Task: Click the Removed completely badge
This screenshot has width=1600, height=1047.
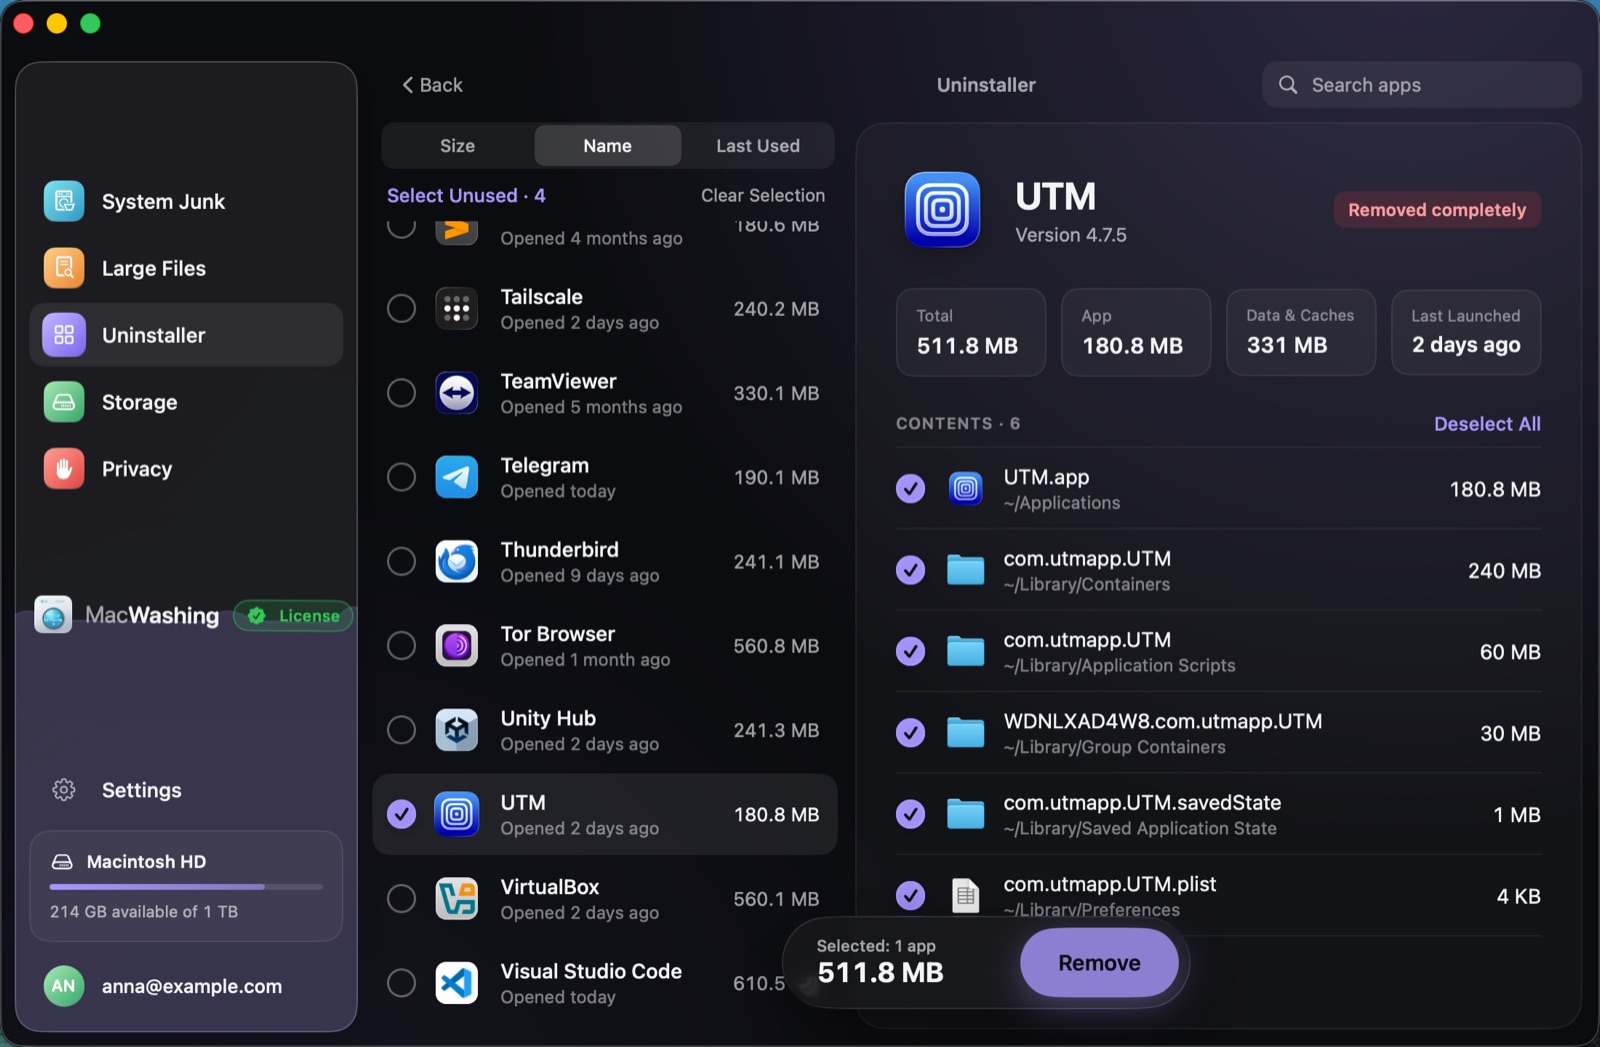Action: tap(1437, 210)
